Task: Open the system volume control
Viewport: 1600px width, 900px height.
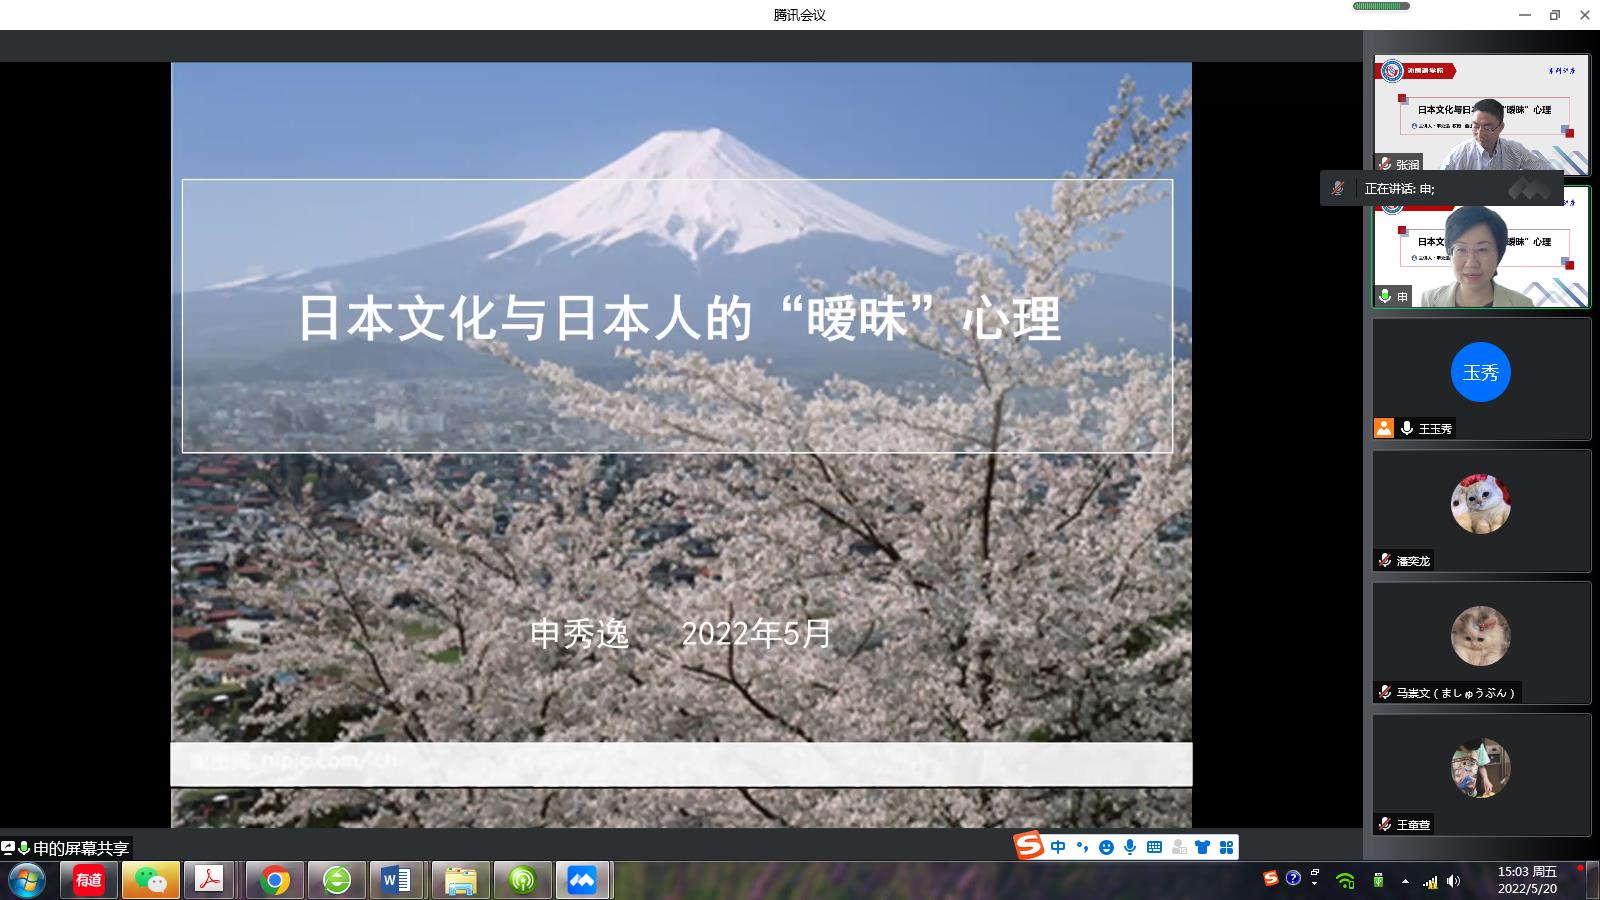Action: [x=1453, y=881]
